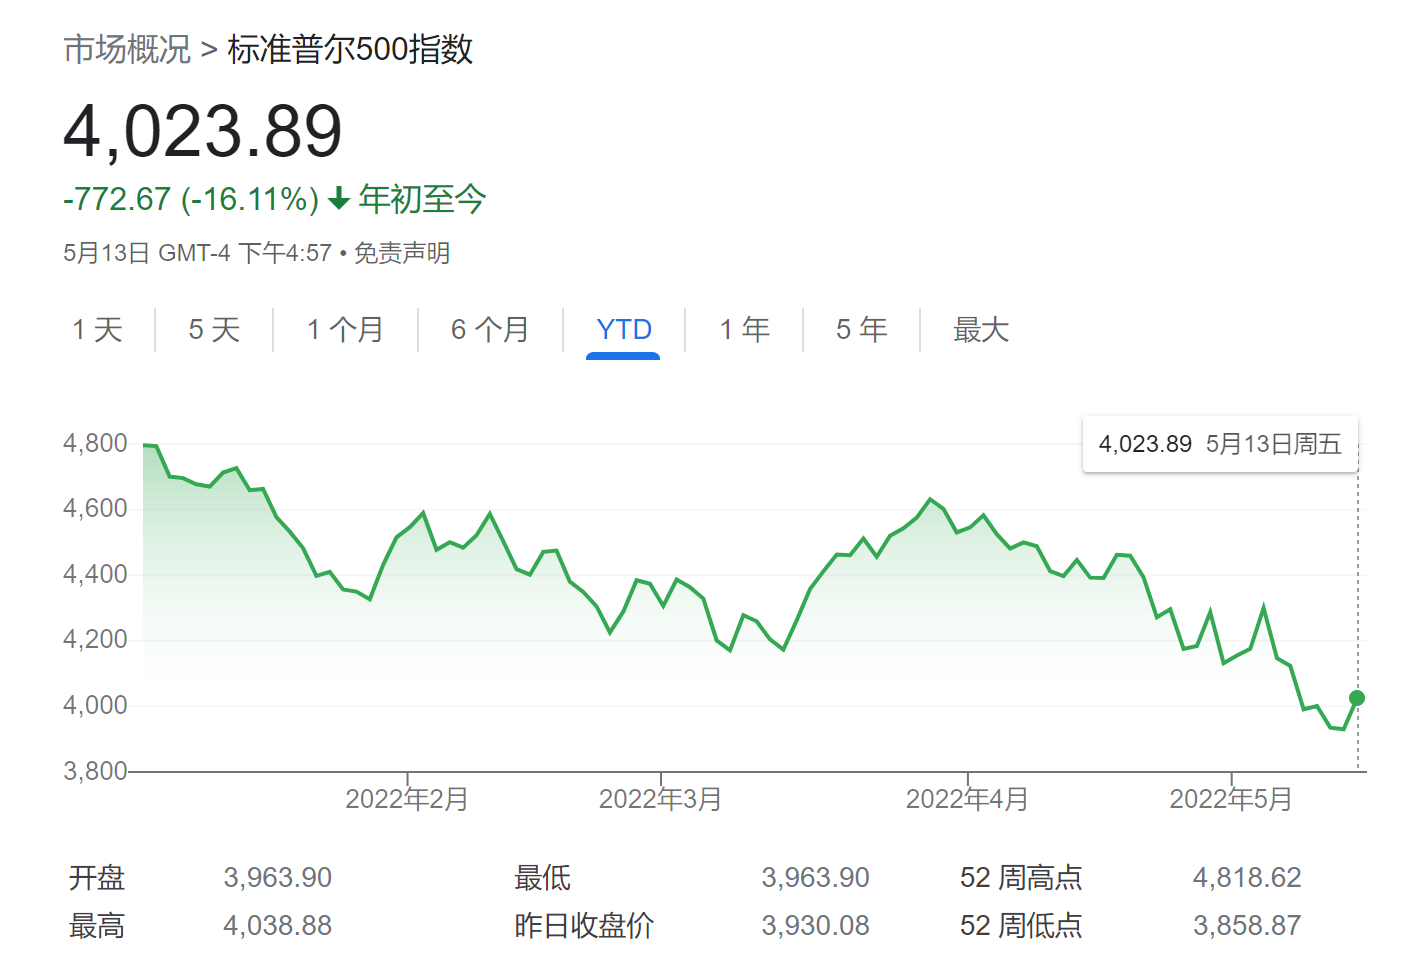Click the -772.67 (-16.11%) change text
Viewport: 1423px width, 967px height.
[x=191, y=199]
